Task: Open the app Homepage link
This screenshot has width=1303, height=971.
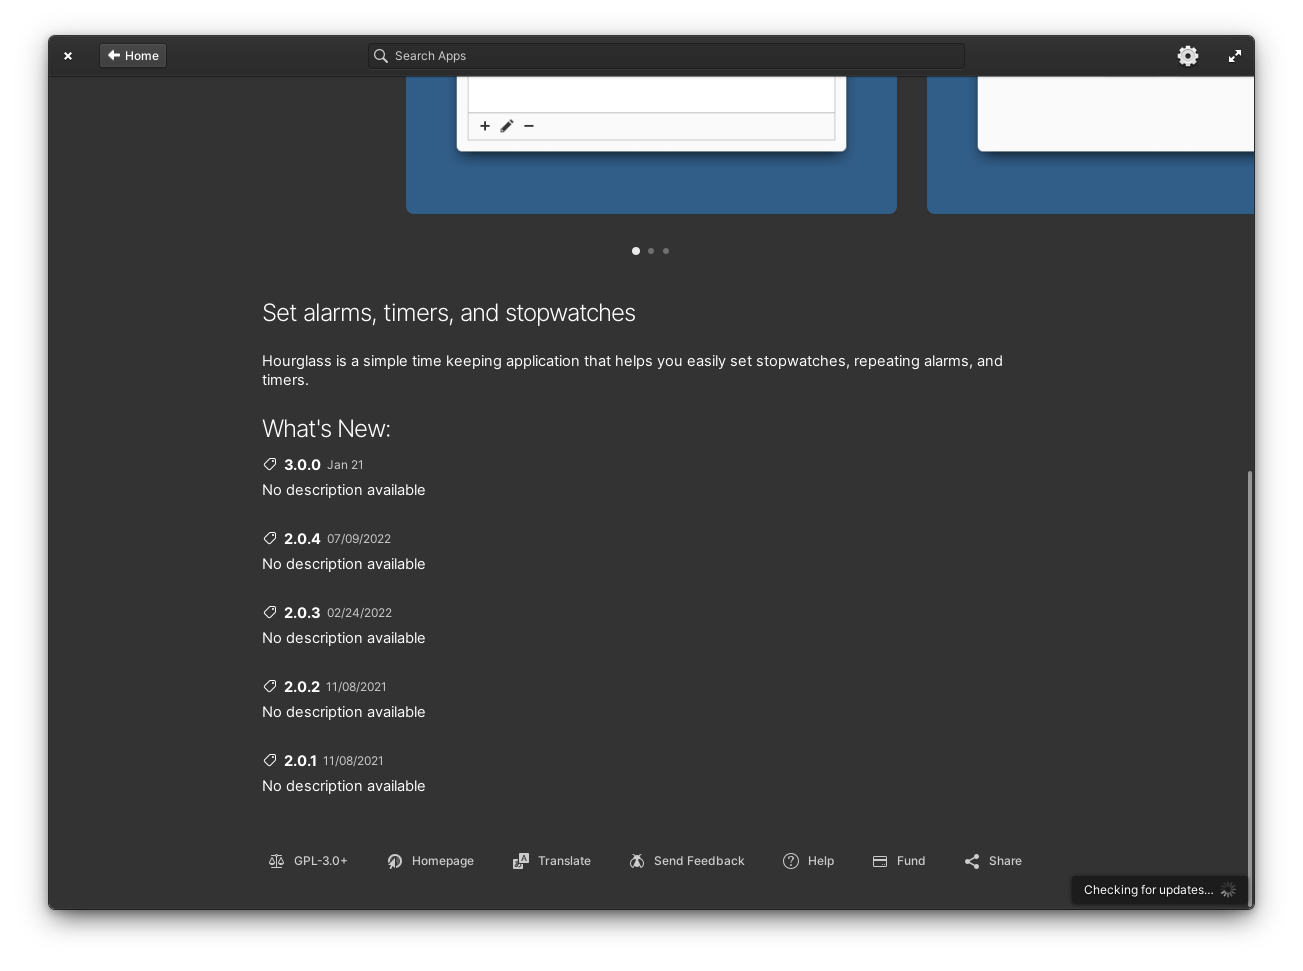Action: [431, 861]
